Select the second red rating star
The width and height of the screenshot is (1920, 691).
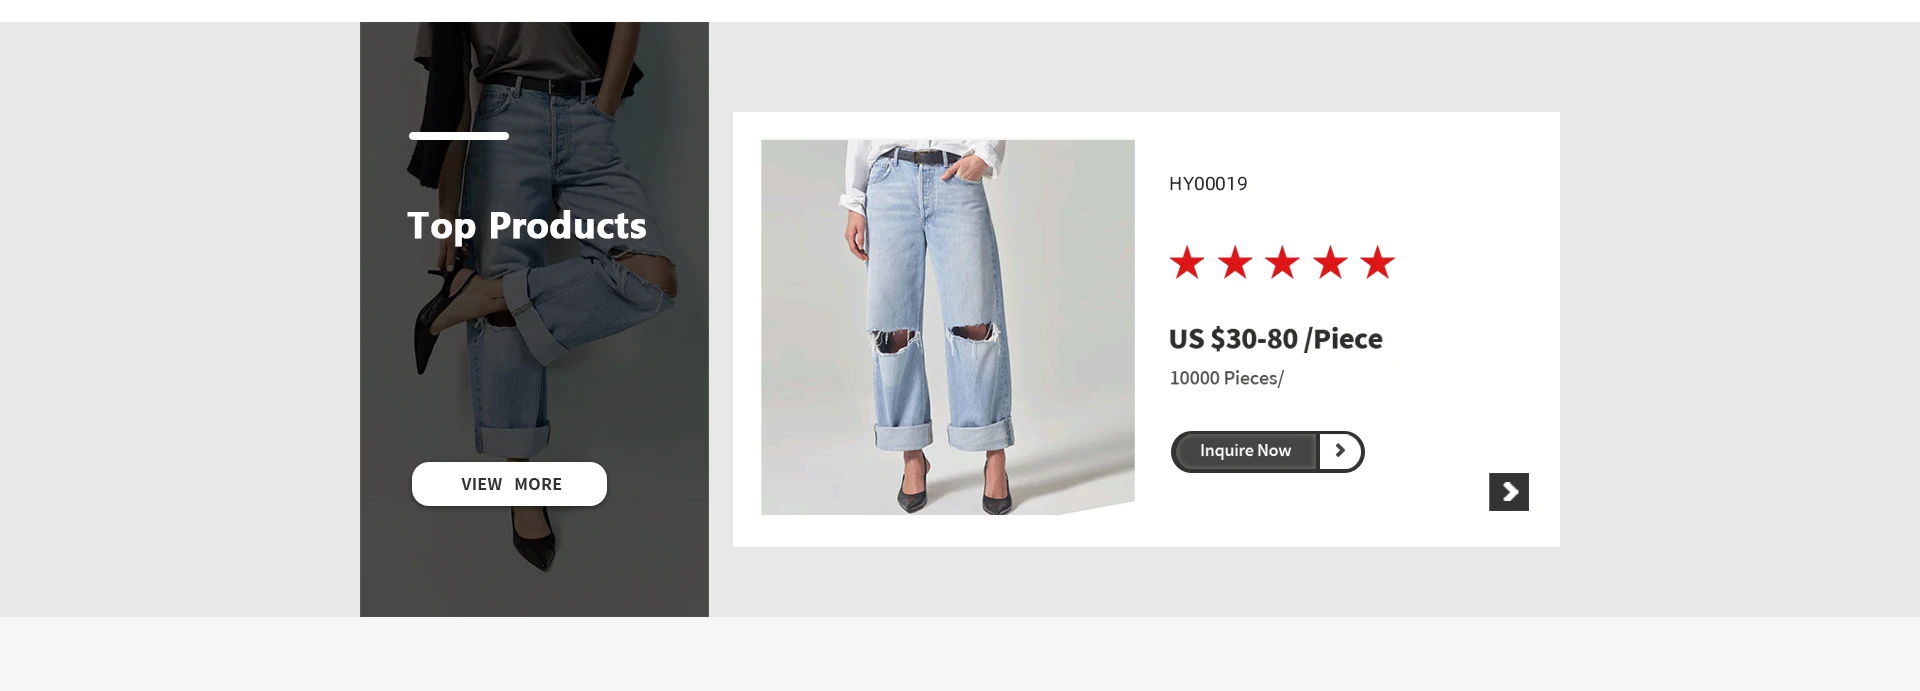tap(1235, 263)
